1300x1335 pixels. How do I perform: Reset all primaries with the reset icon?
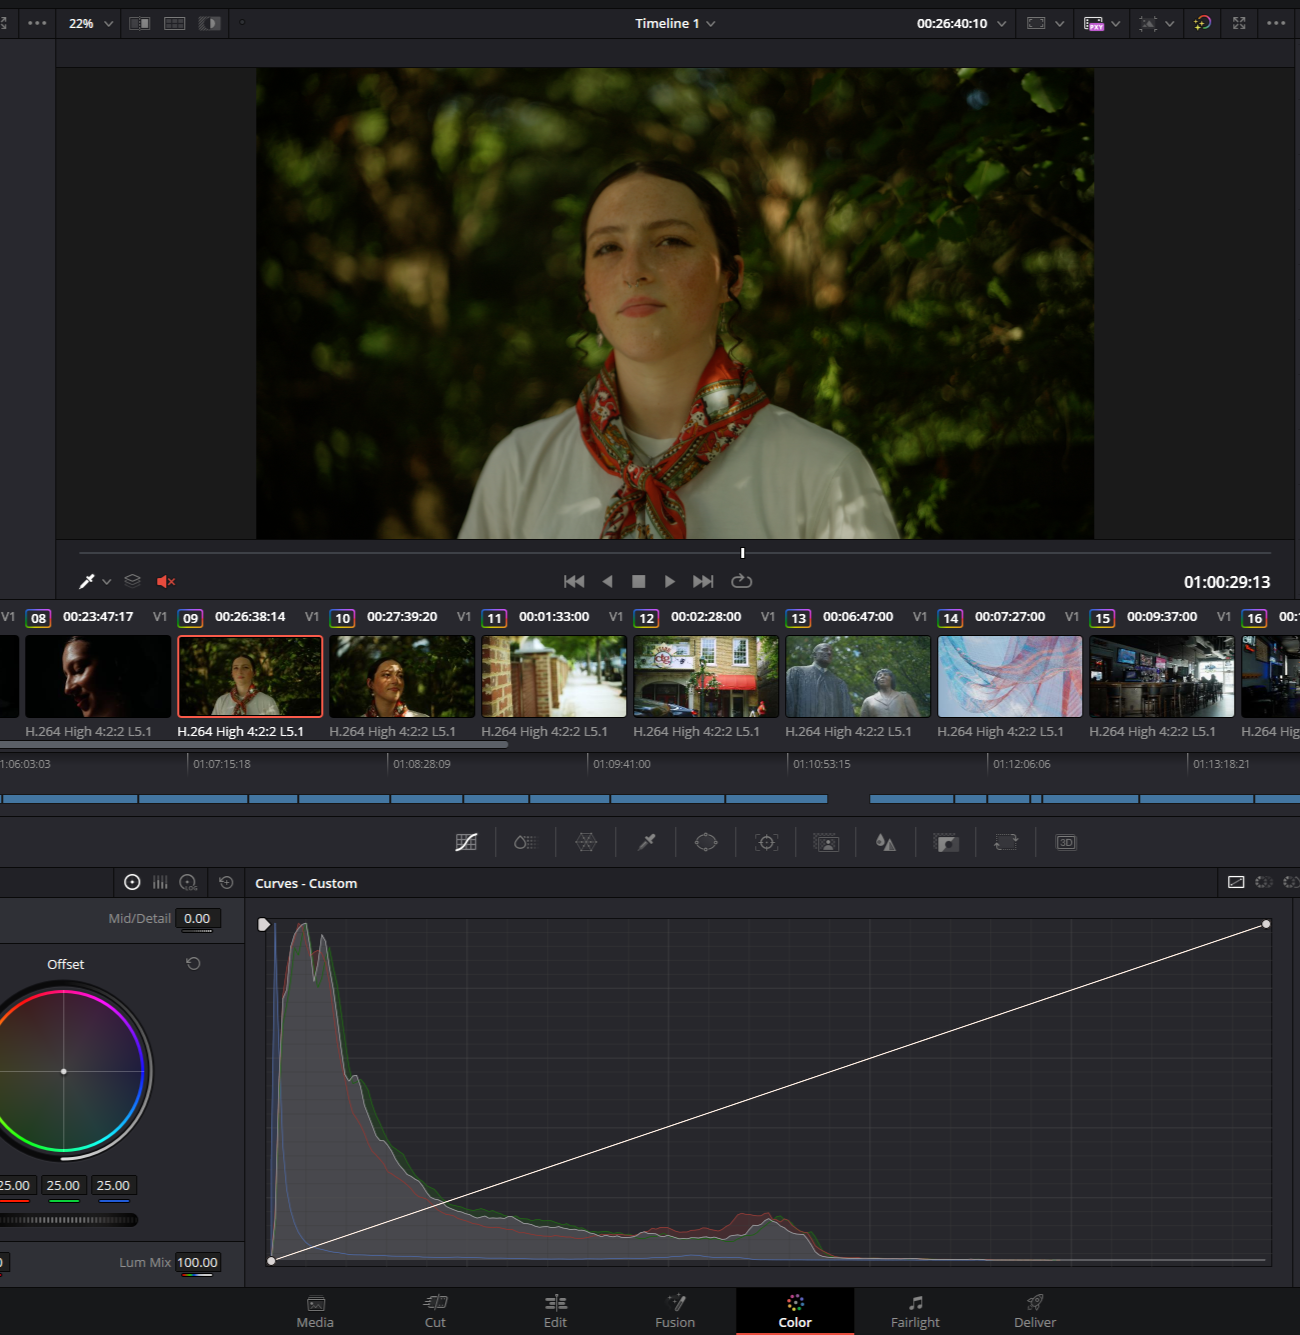(x=226, y=882)
